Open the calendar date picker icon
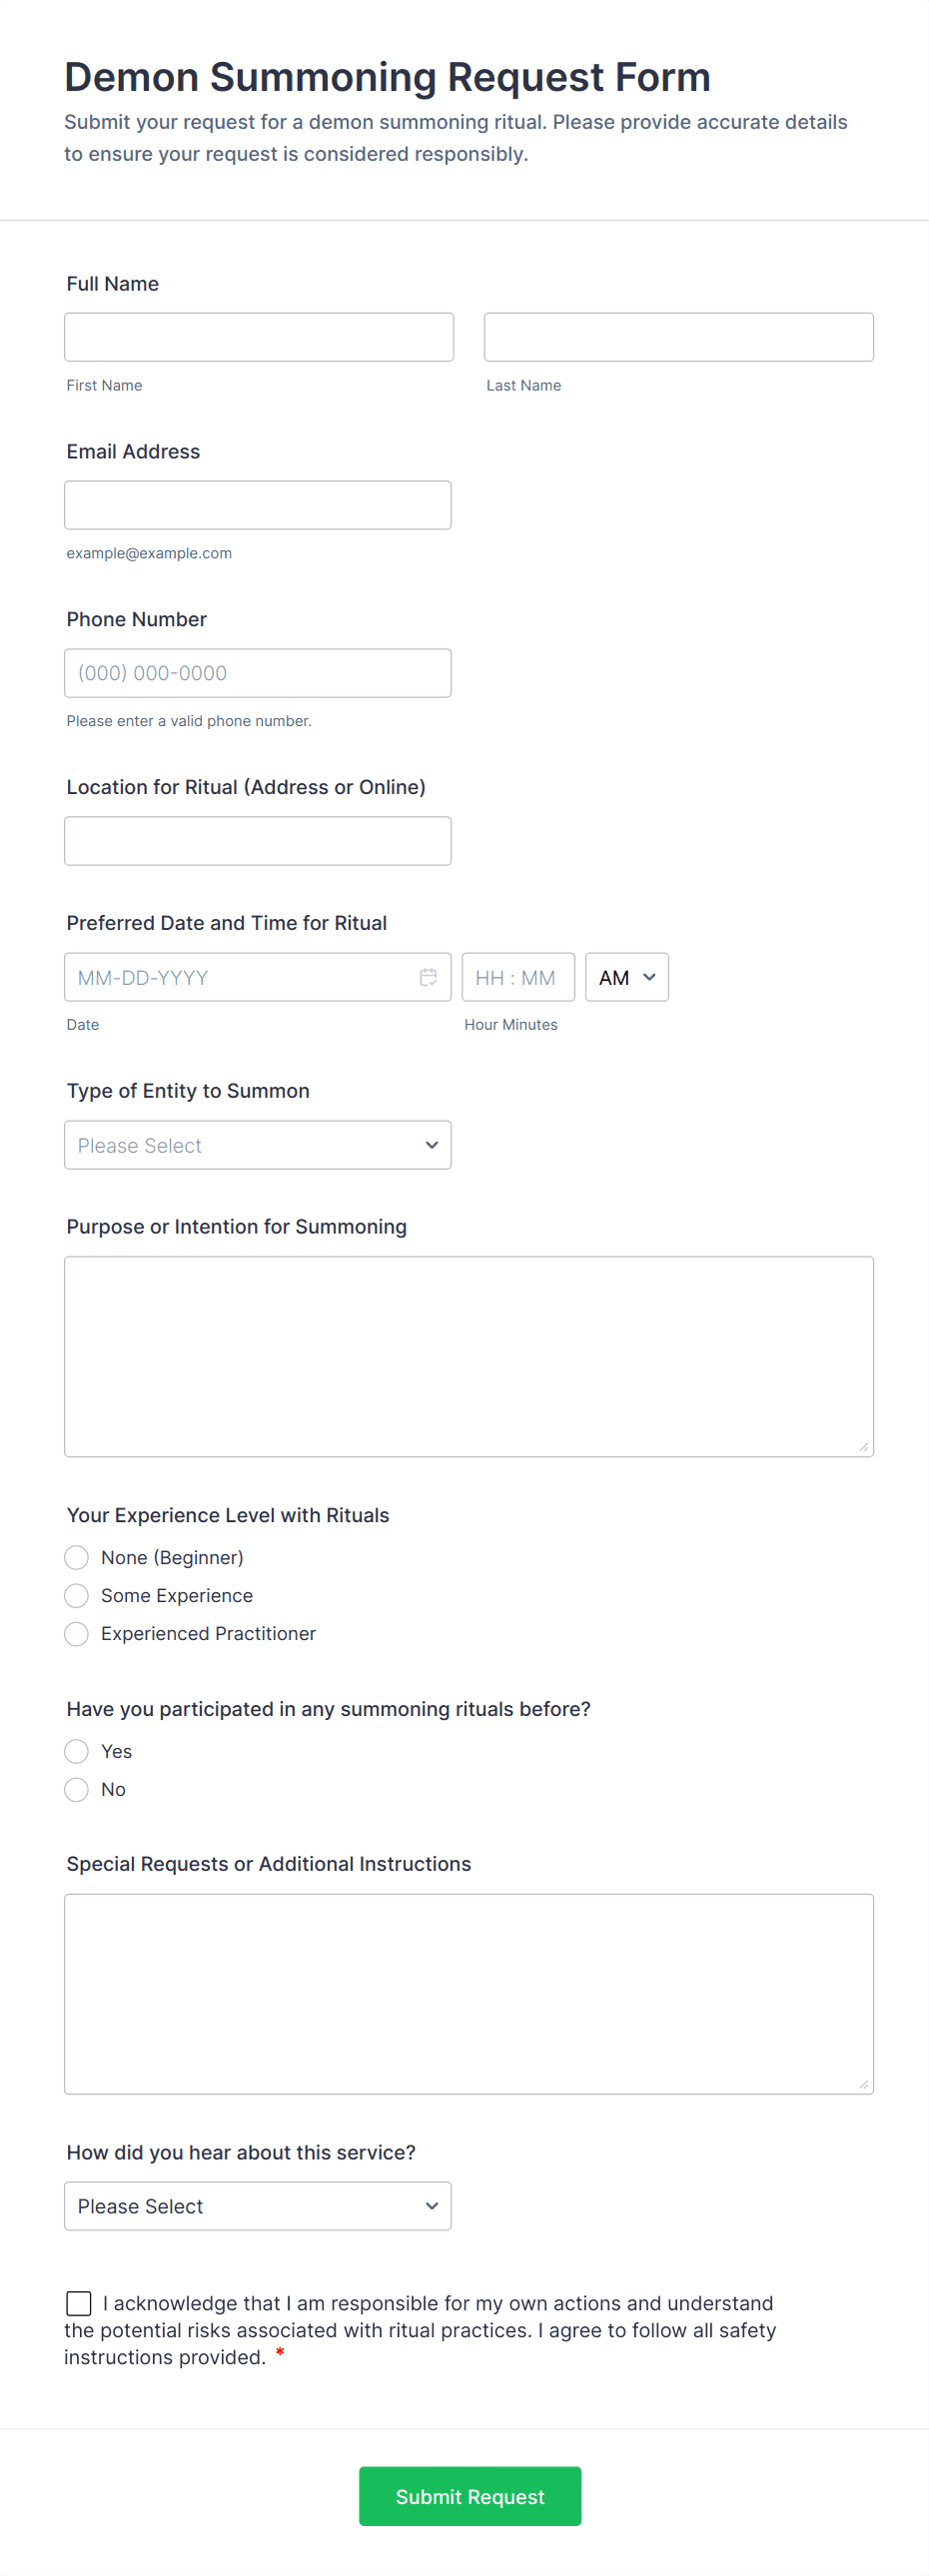 [x=428, y=977]
